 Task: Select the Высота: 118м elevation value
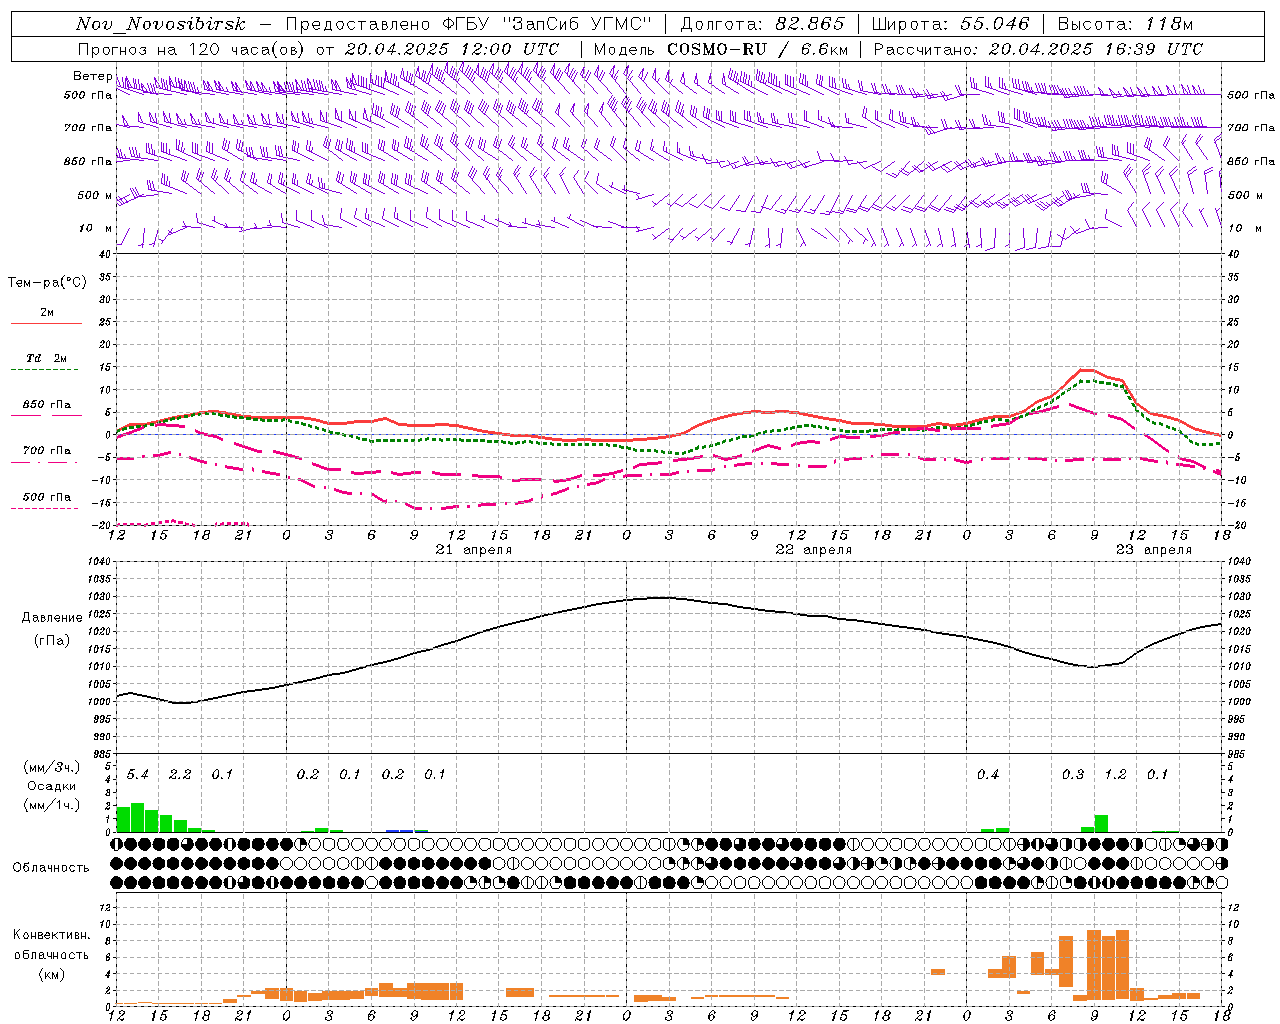coord(1125,24)
